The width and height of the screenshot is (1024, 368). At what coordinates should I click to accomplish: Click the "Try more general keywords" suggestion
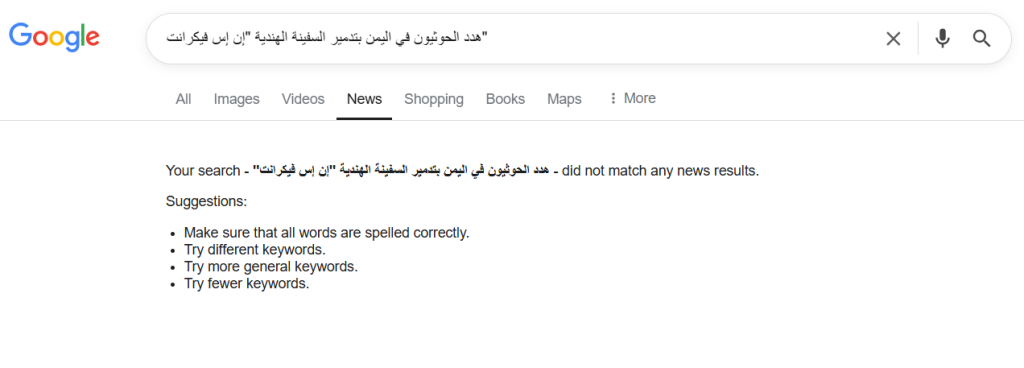(271, 267)
